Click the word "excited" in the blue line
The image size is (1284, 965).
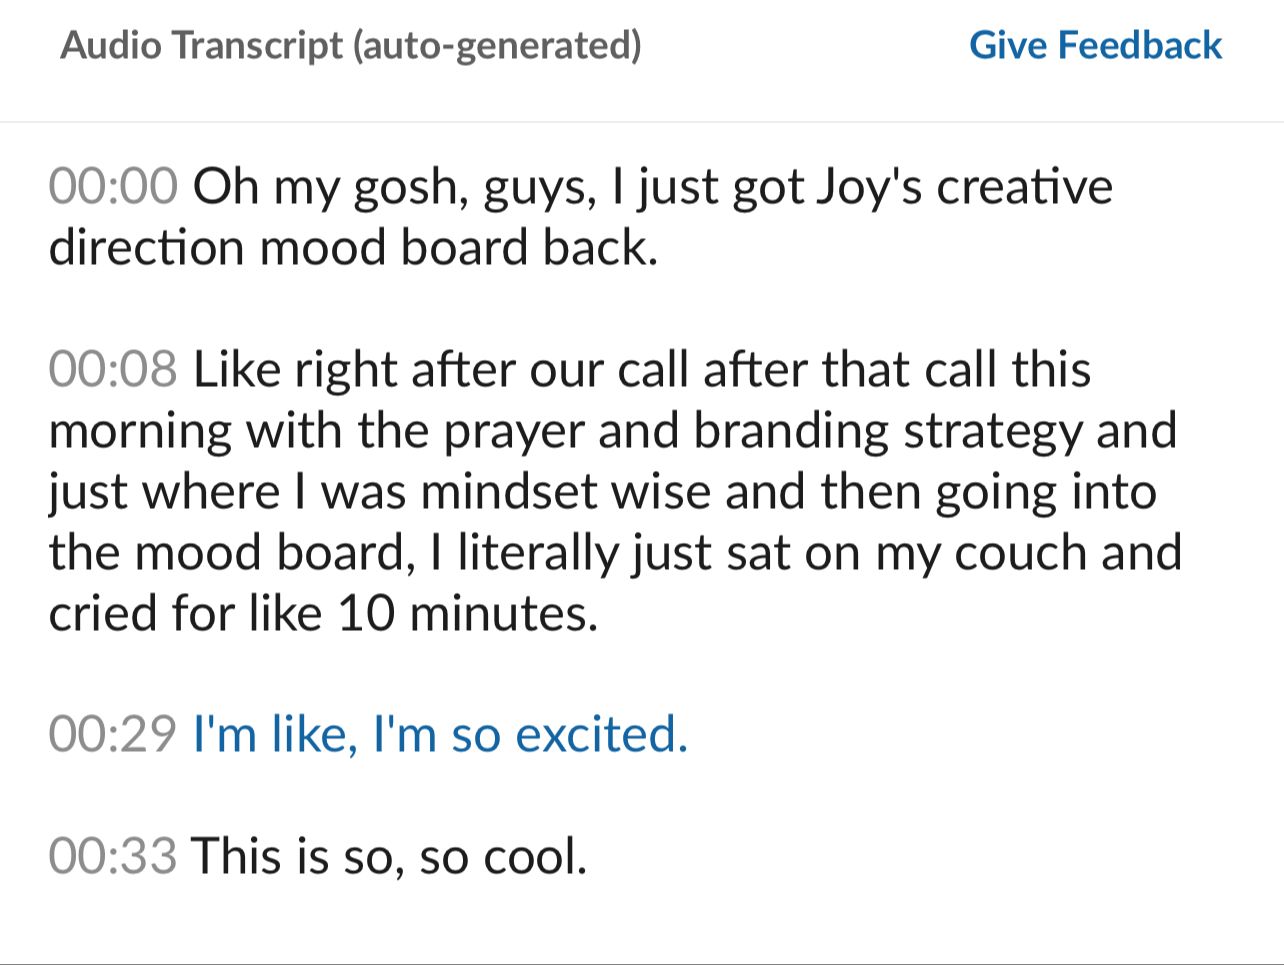600,735
